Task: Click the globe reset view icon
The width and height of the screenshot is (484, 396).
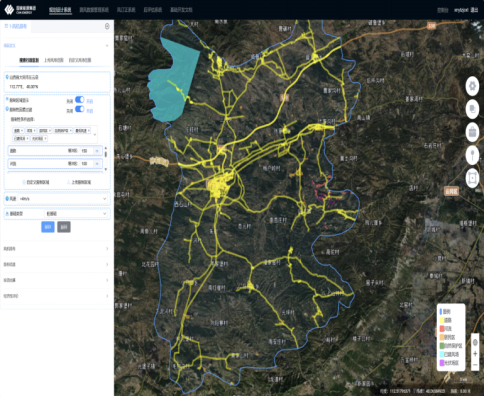Action: pos(475,342)
